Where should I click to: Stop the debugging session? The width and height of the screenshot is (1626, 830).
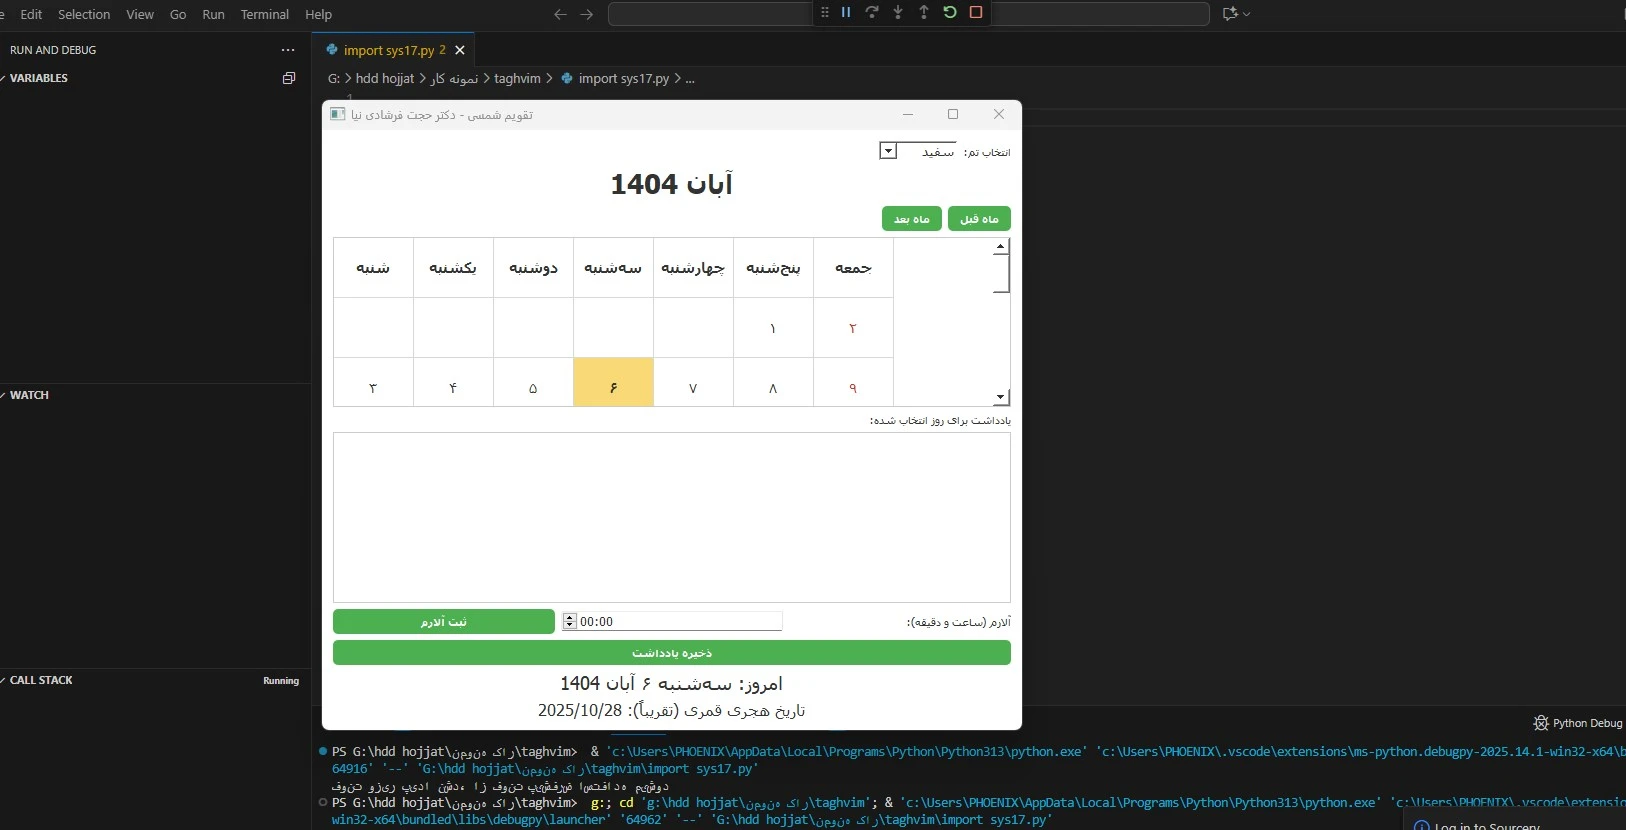(976, 13)
